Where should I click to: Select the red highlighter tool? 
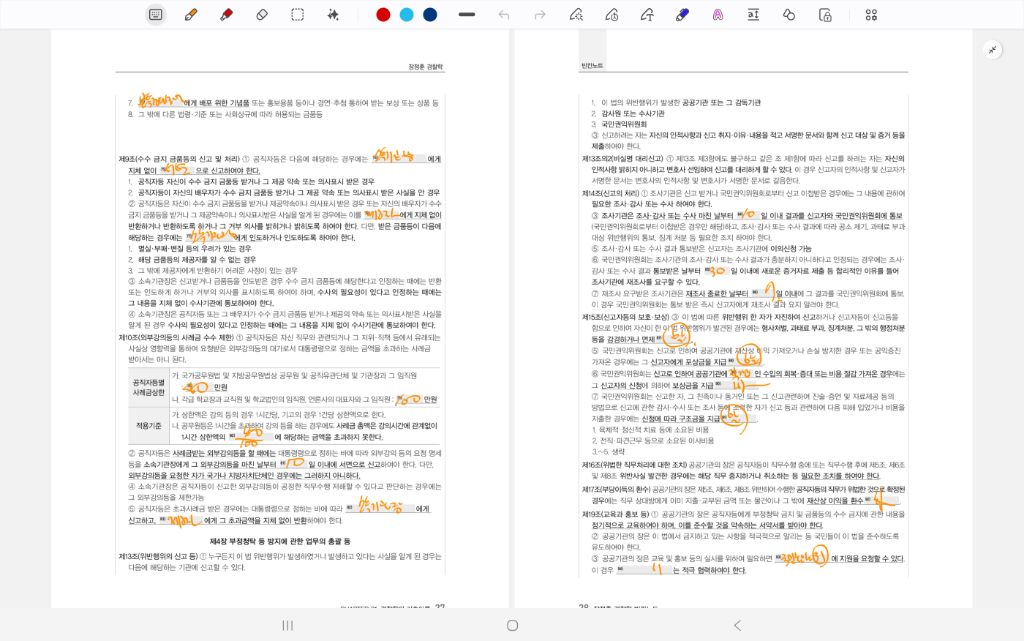pos(226,14)
